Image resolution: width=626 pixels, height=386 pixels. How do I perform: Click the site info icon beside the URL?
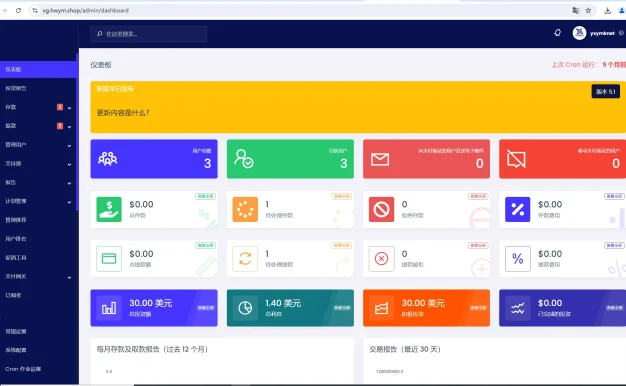click(x=35, y=10)
